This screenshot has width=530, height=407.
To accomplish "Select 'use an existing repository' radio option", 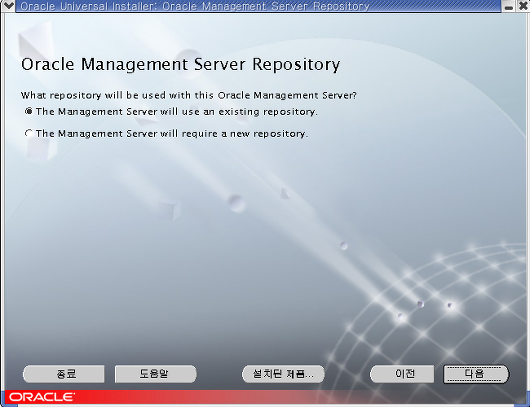I will pos(29,112).
